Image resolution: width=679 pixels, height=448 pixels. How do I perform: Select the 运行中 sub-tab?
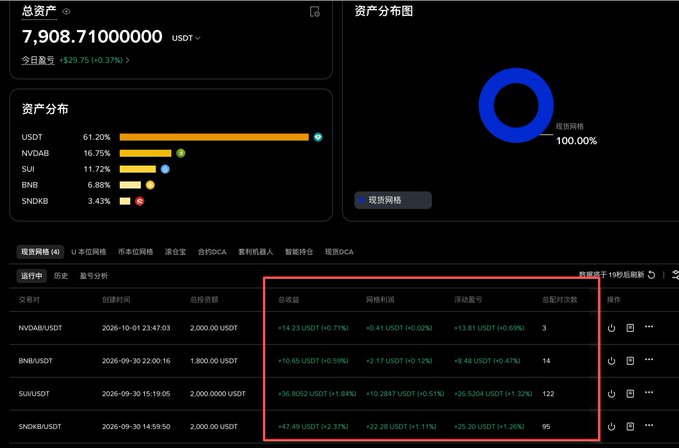[32, 276]
